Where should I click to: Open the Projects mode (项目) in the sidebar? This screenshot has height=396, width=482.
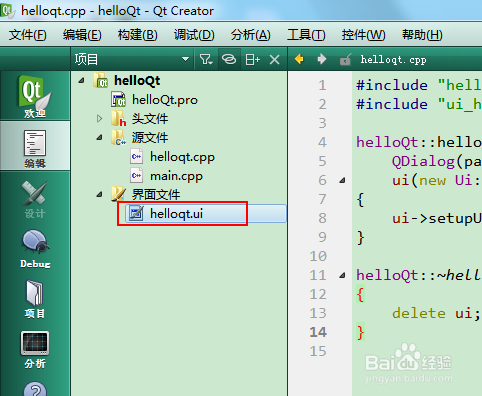35,299
